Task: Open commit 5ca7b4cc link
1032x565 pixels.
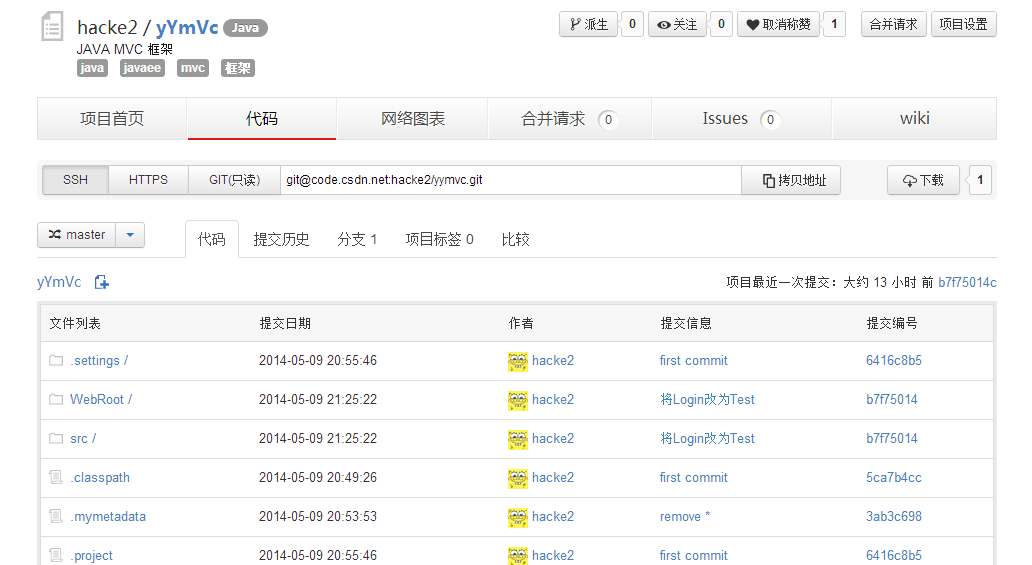Action: click(x=894, y=478)
